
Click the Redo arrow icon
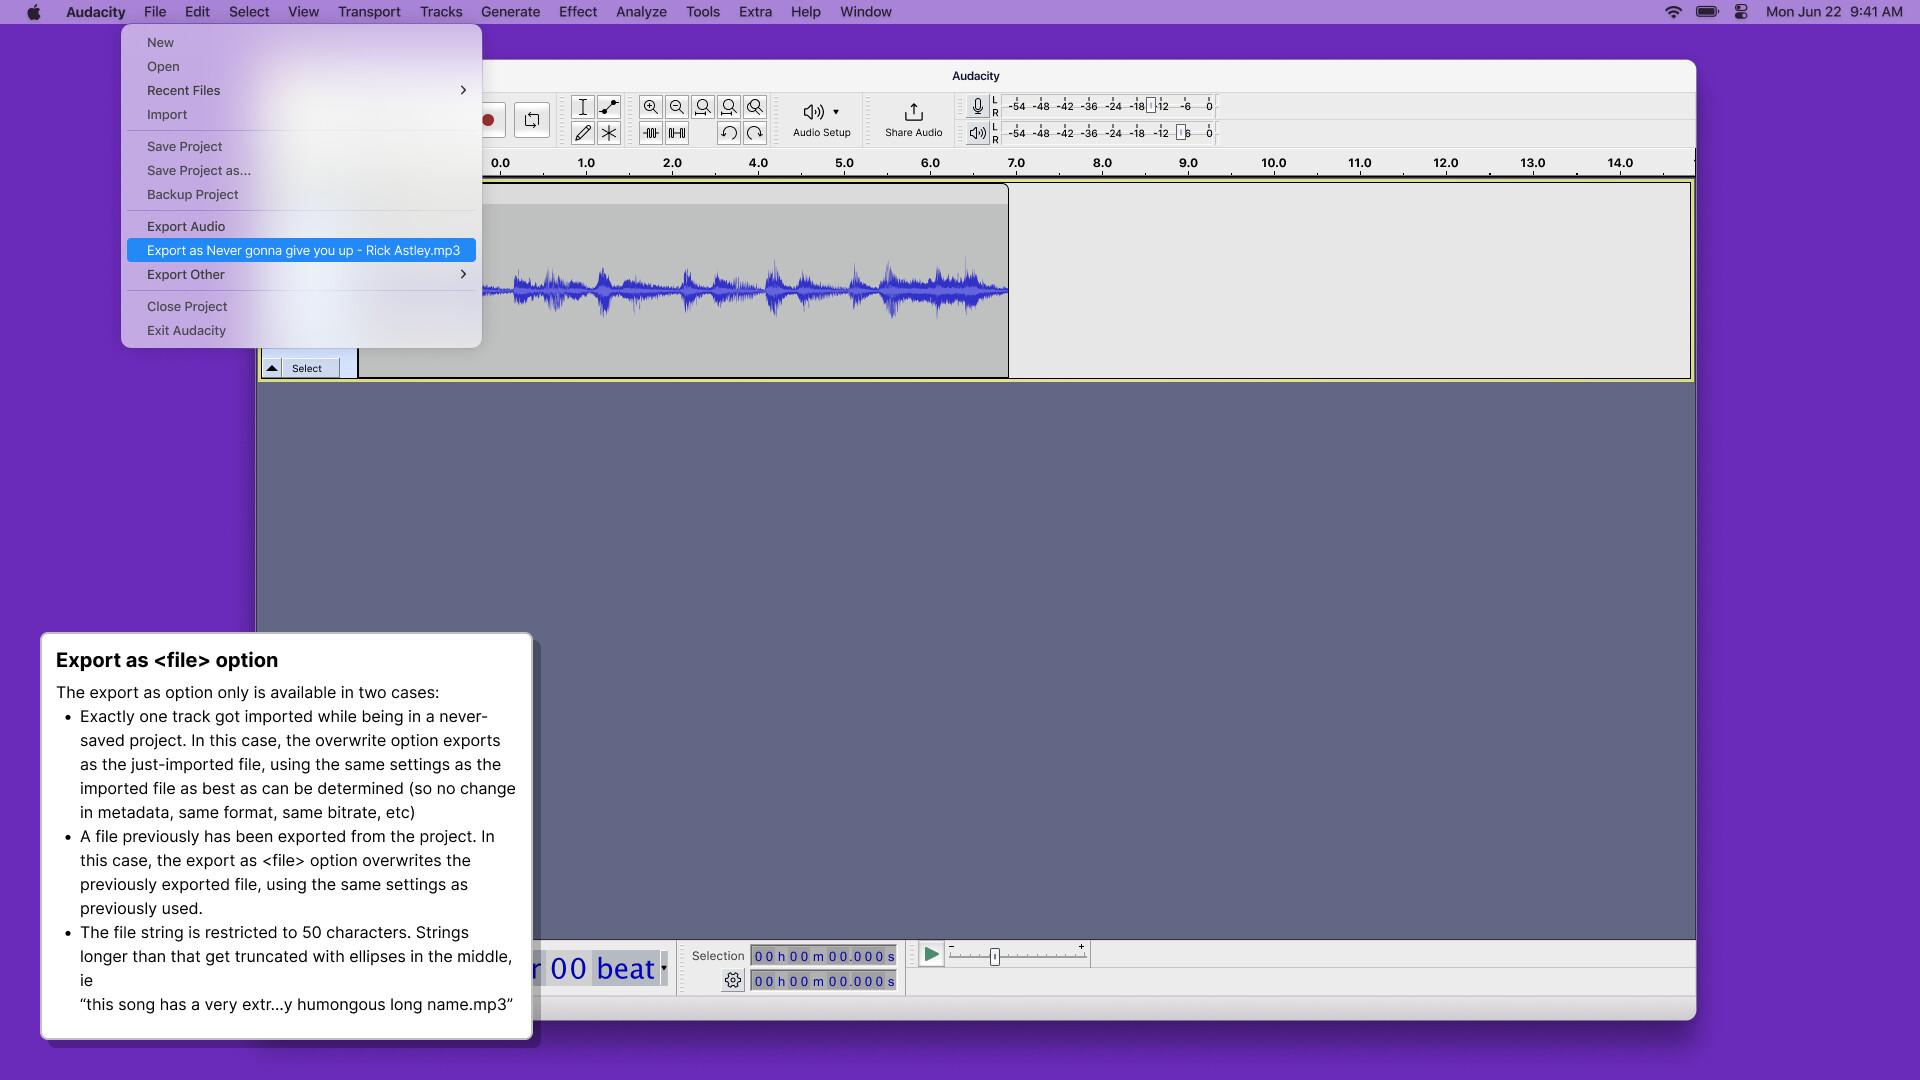(755, 133)
